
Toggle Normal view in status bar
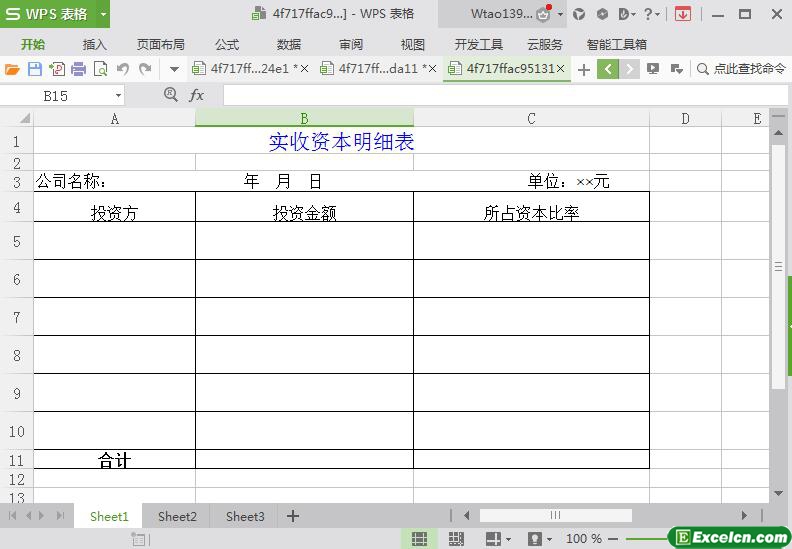point(419,539)
